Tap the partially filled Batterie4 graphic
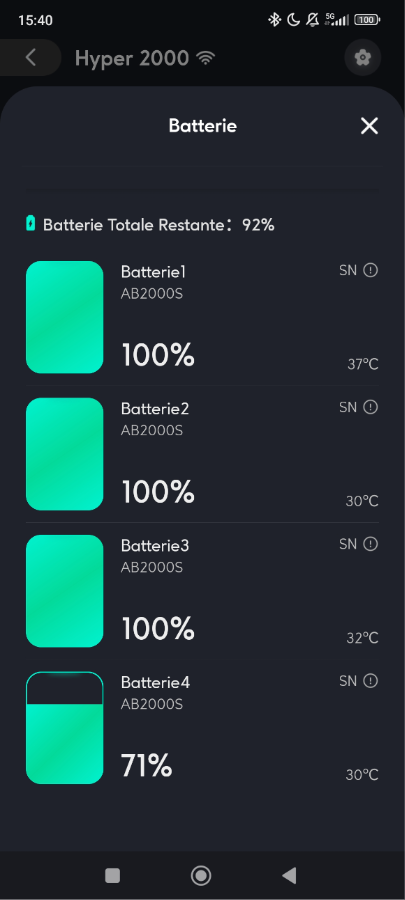Viewport: 405px width, 900px height. click(x=65, y=728)
